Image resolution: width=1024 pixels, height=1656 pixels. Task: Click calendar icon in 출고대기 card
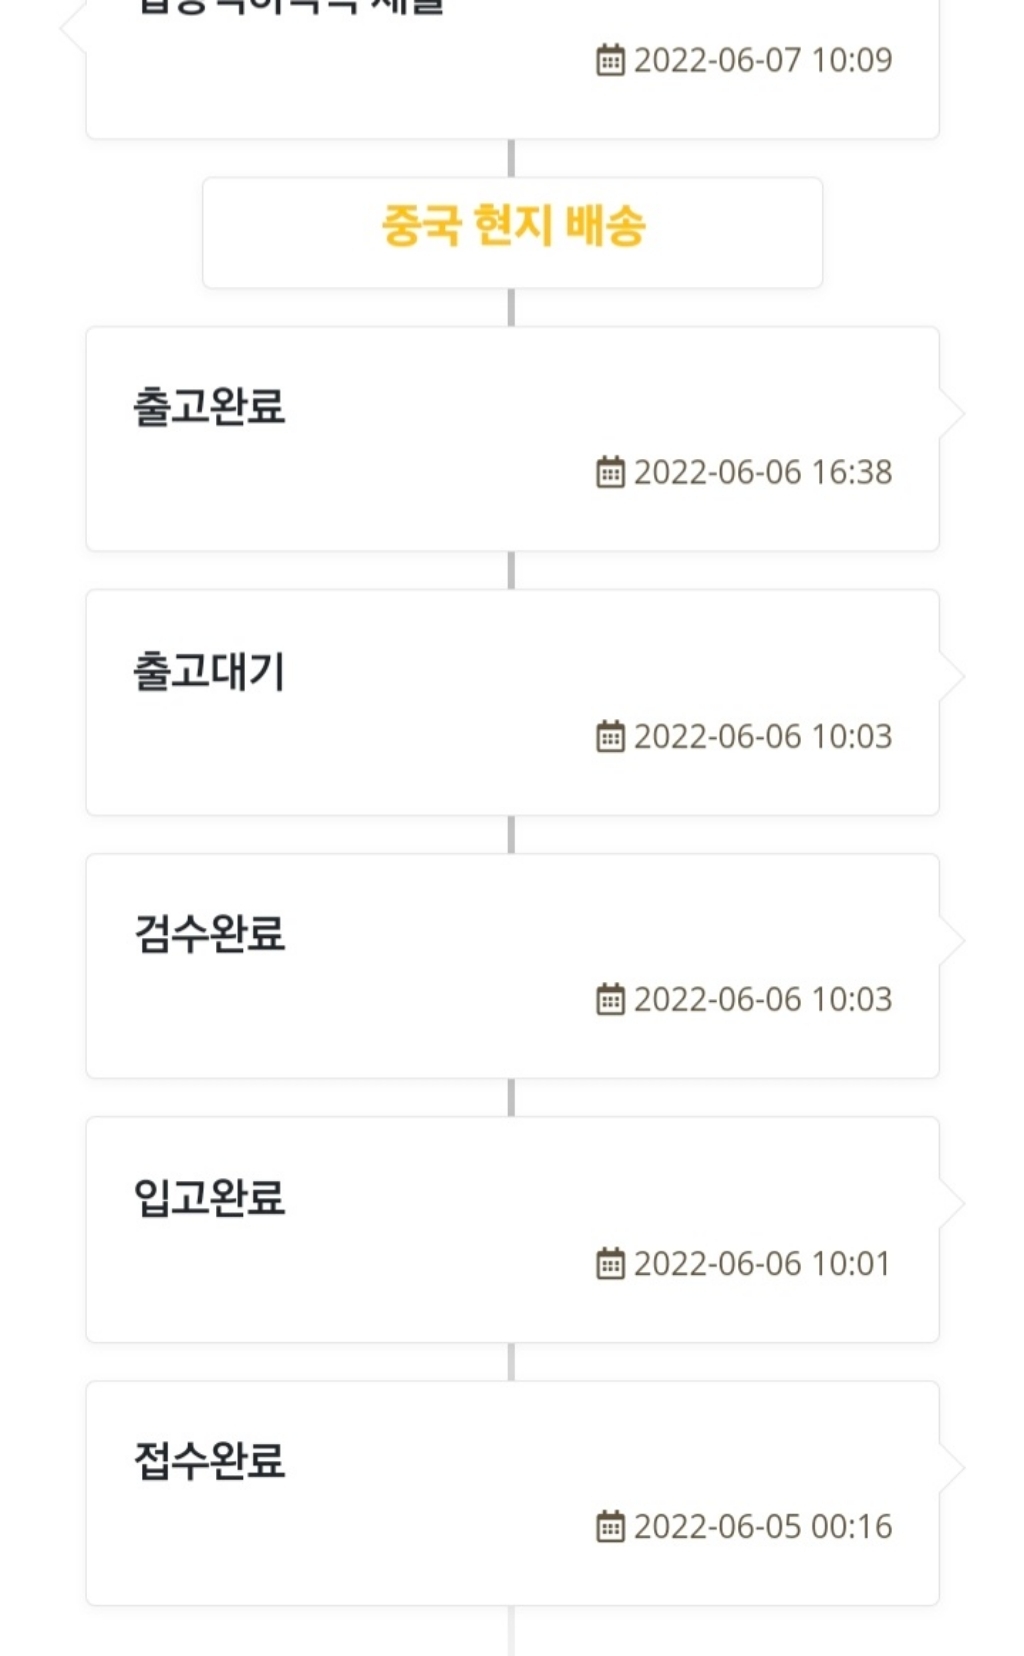coord(610,736)
